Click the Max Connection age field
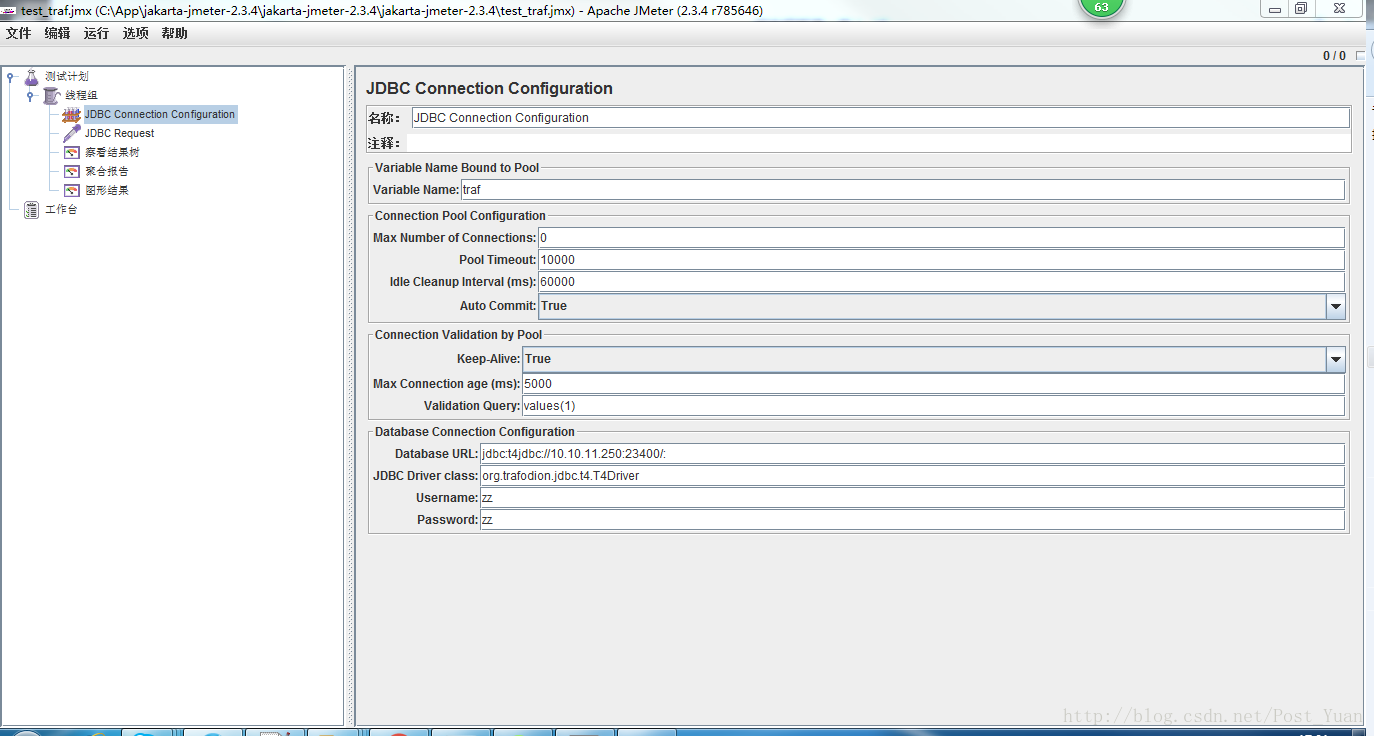Image resolution: width=1374 pixels, height=736 pixels. pyautogui.click(x=933, y=384)
